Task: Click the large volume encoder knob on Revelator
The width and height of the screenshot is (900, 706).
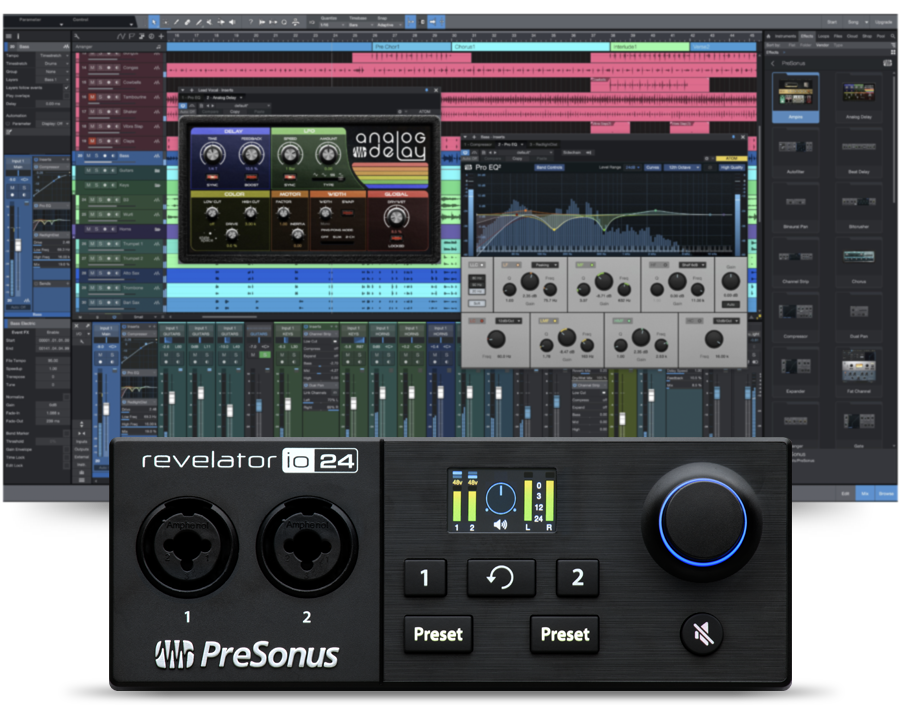Action: [703, 522]
